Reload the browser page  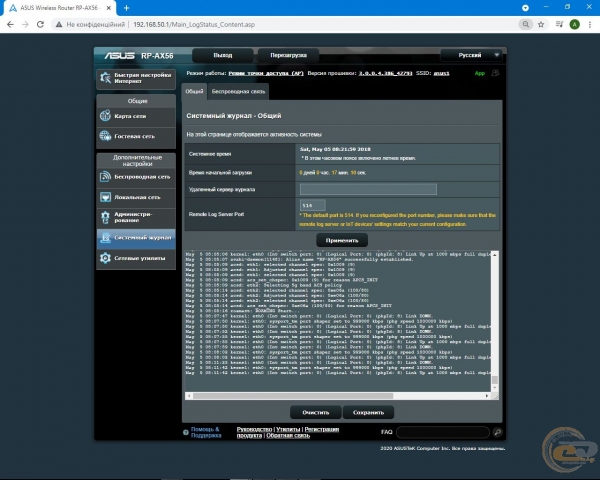click(x=40, y=24)
